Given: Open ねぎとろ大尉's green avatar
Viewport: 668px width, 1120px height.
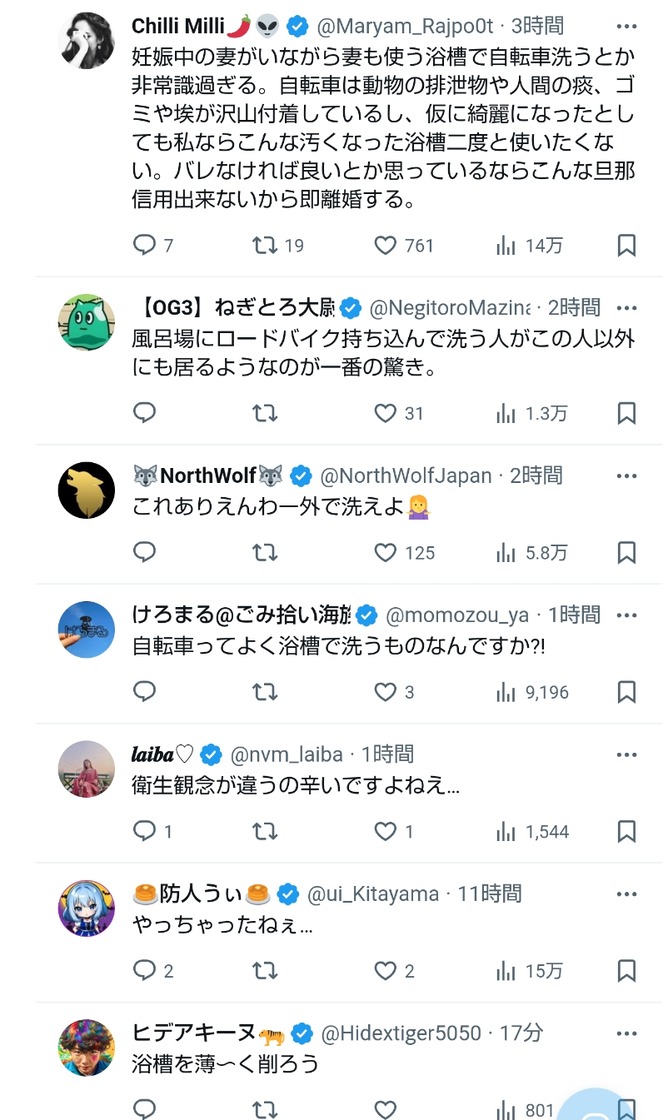Looking at the screenshot, I should point(86,322).
